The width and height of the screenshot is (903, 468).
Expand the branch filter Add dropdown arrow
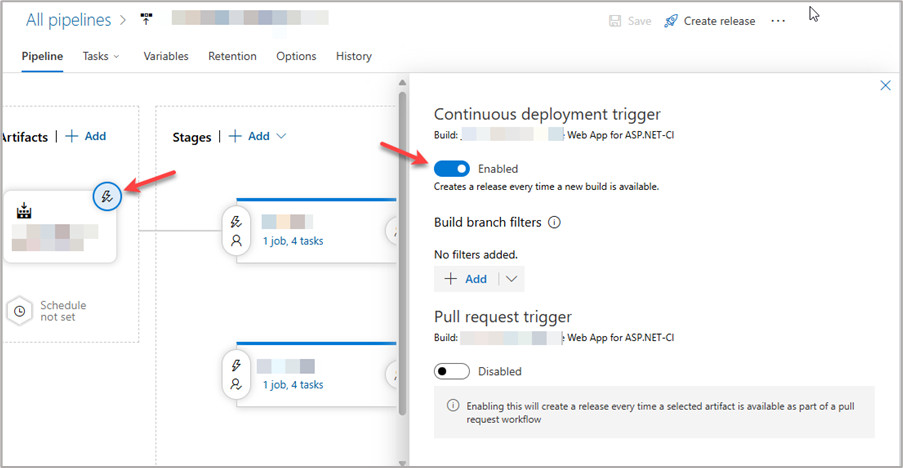coord(512,279)
